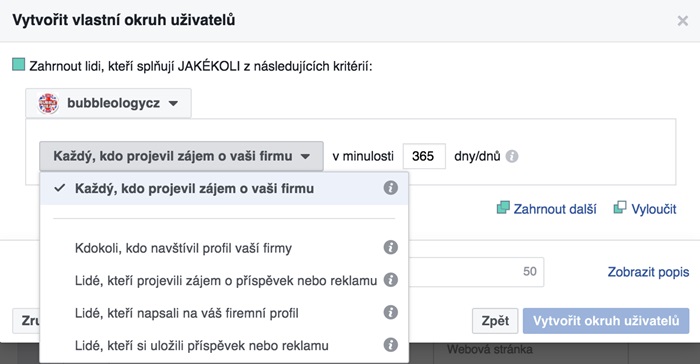Collapse the 'Každý, kdo projevil zájem o vaši firmu' dropdown

[x=181, y=156]
